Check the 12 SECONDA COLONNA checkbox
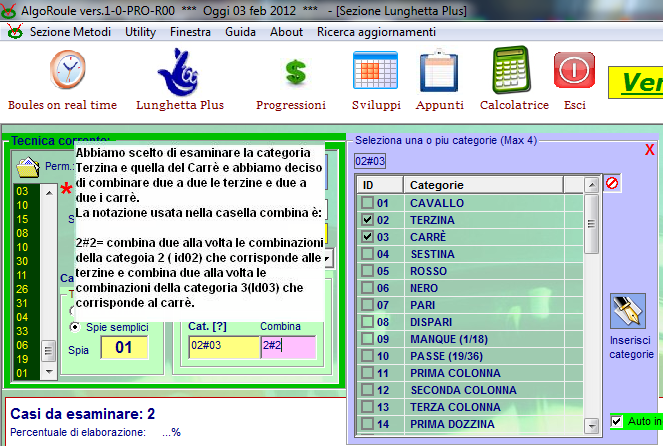The image size is (663, 446). click(x=367, y=390)
